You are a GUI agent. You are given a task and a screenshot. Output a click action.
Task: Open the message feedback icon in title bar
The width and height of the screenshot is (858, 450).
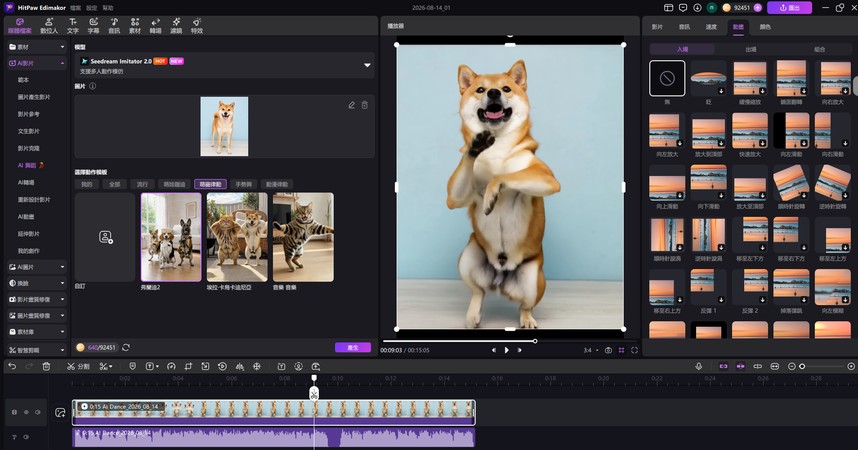click(683, 8)
